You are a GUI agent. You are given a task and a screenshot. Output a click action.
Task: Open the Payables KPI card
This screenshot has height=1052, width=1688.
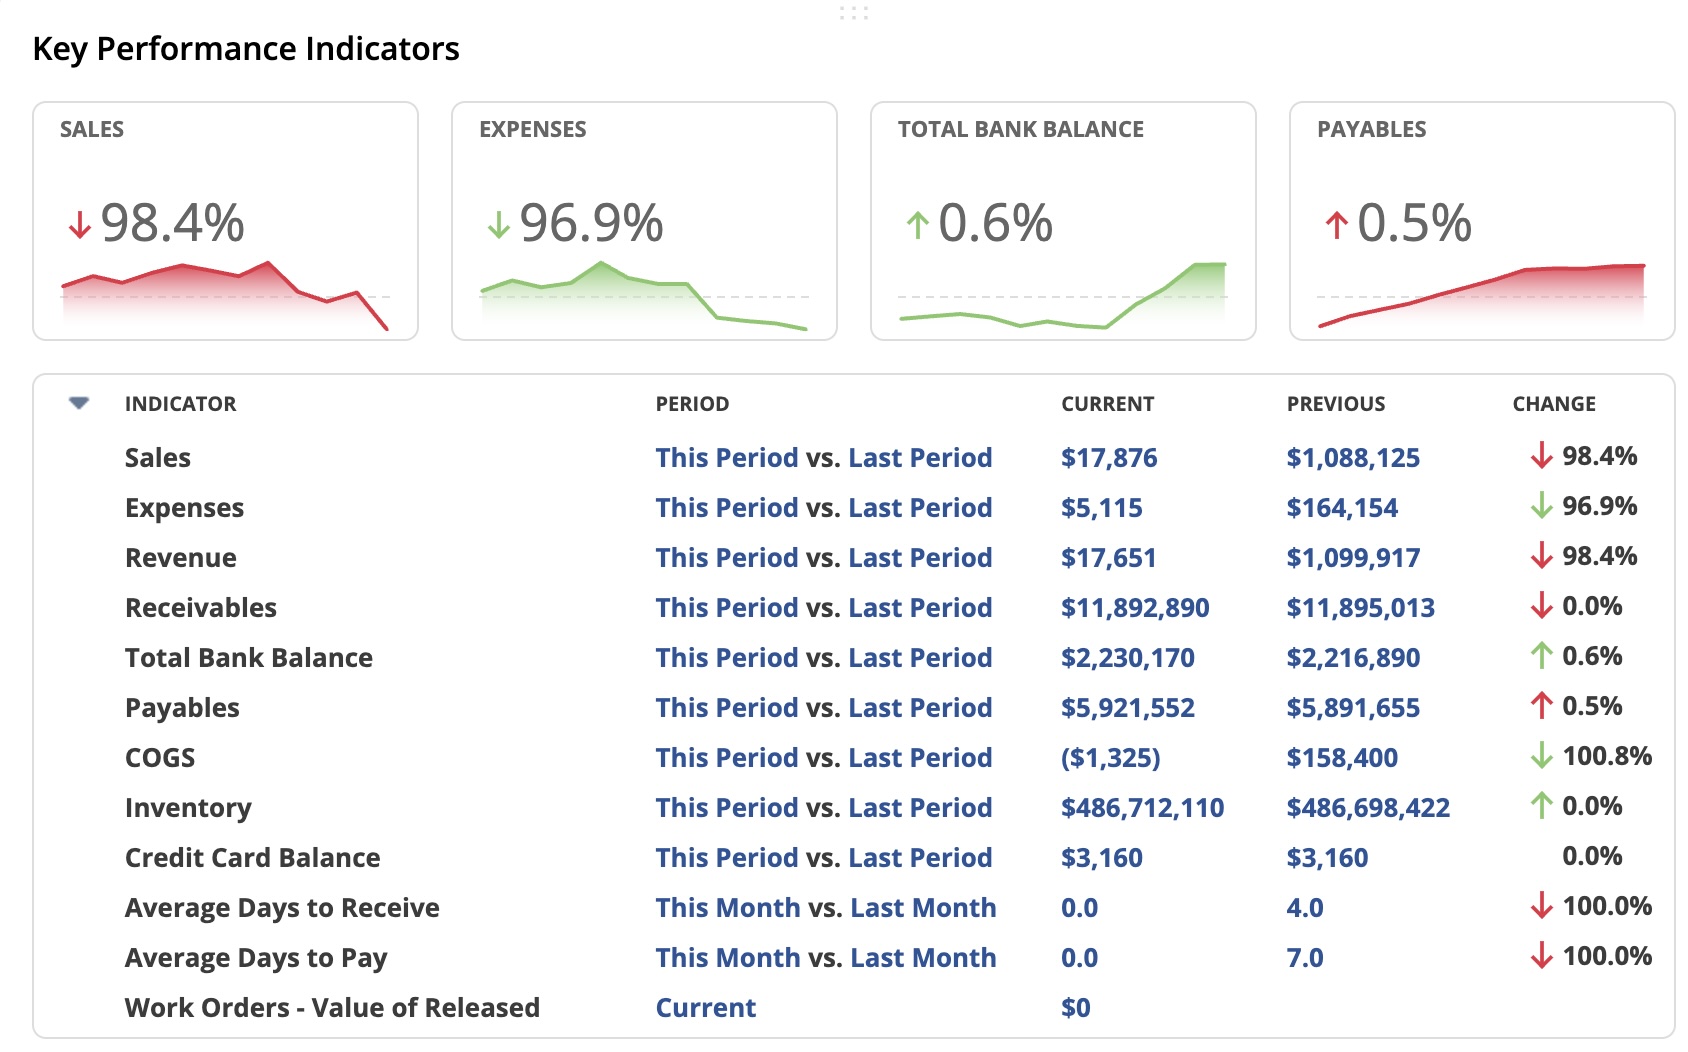coord(1482,221)
